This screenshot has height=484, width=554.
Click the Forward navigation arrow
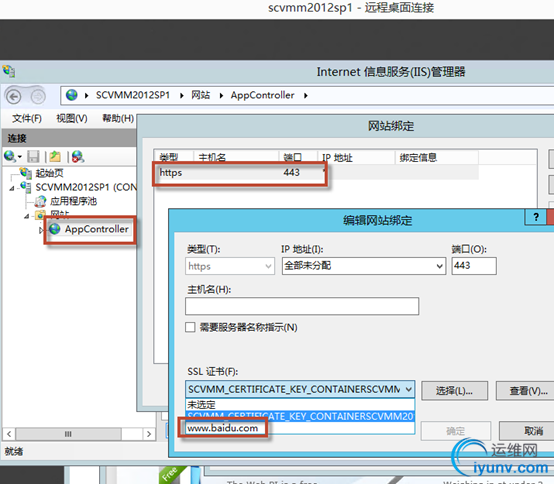tap(38, 96)
